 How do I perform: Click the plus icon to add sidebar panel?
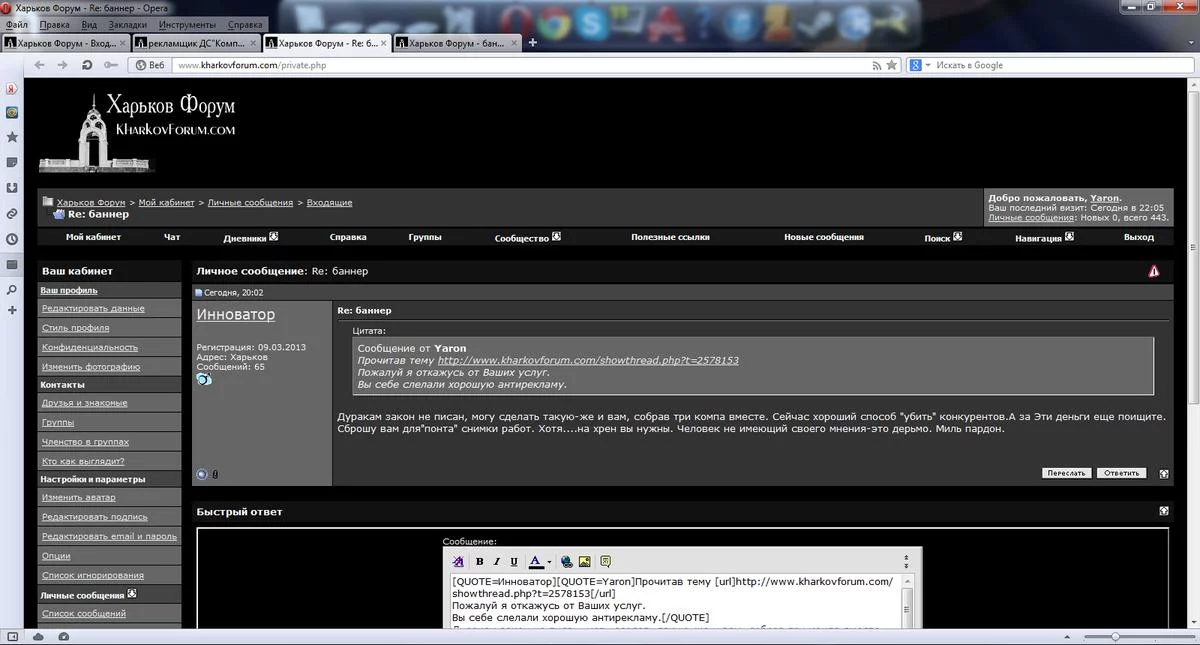(11, 310)
